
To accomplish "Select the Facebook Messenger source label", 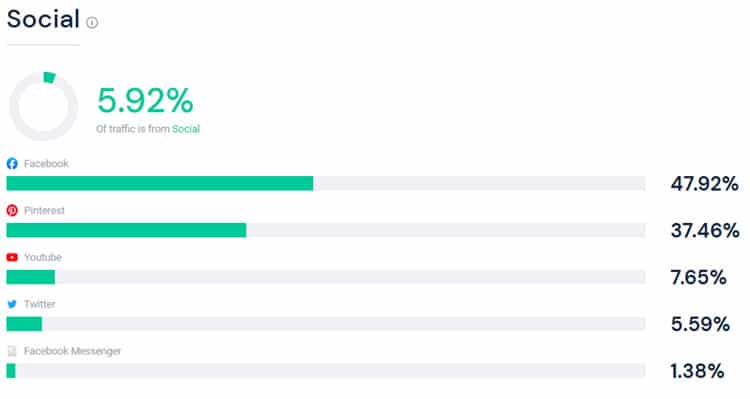I will pos(73,351).
